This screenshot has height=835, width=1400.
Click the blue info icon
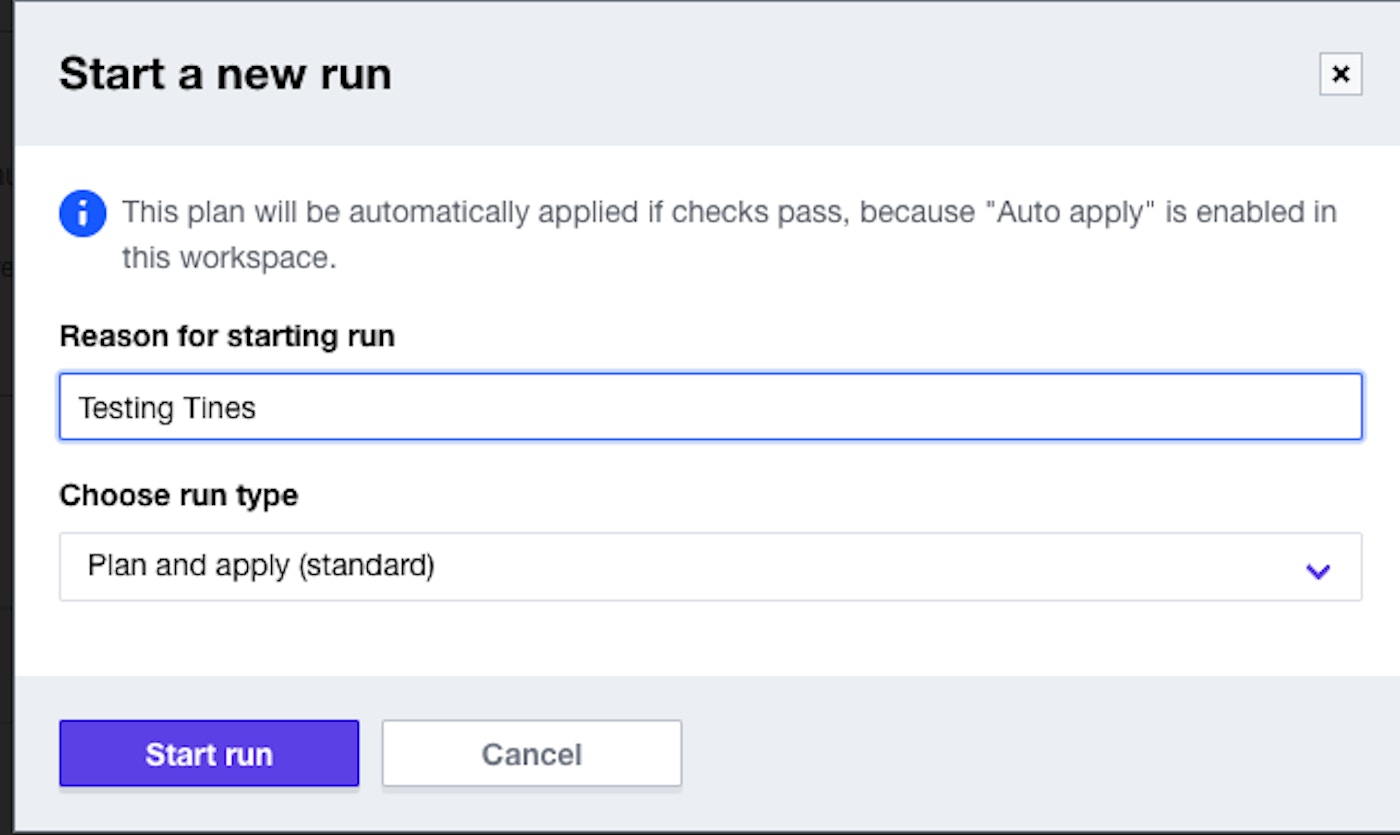(83, 213)
